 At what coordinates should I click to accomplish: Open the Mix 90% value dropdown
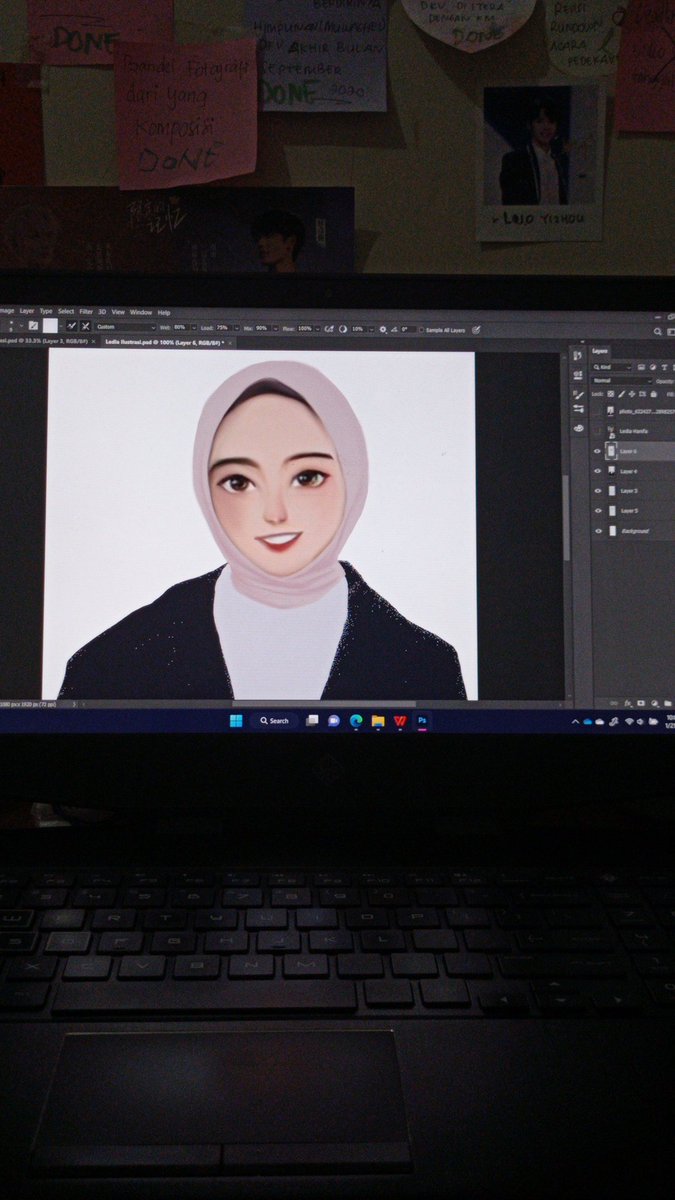tap(274, 326)
